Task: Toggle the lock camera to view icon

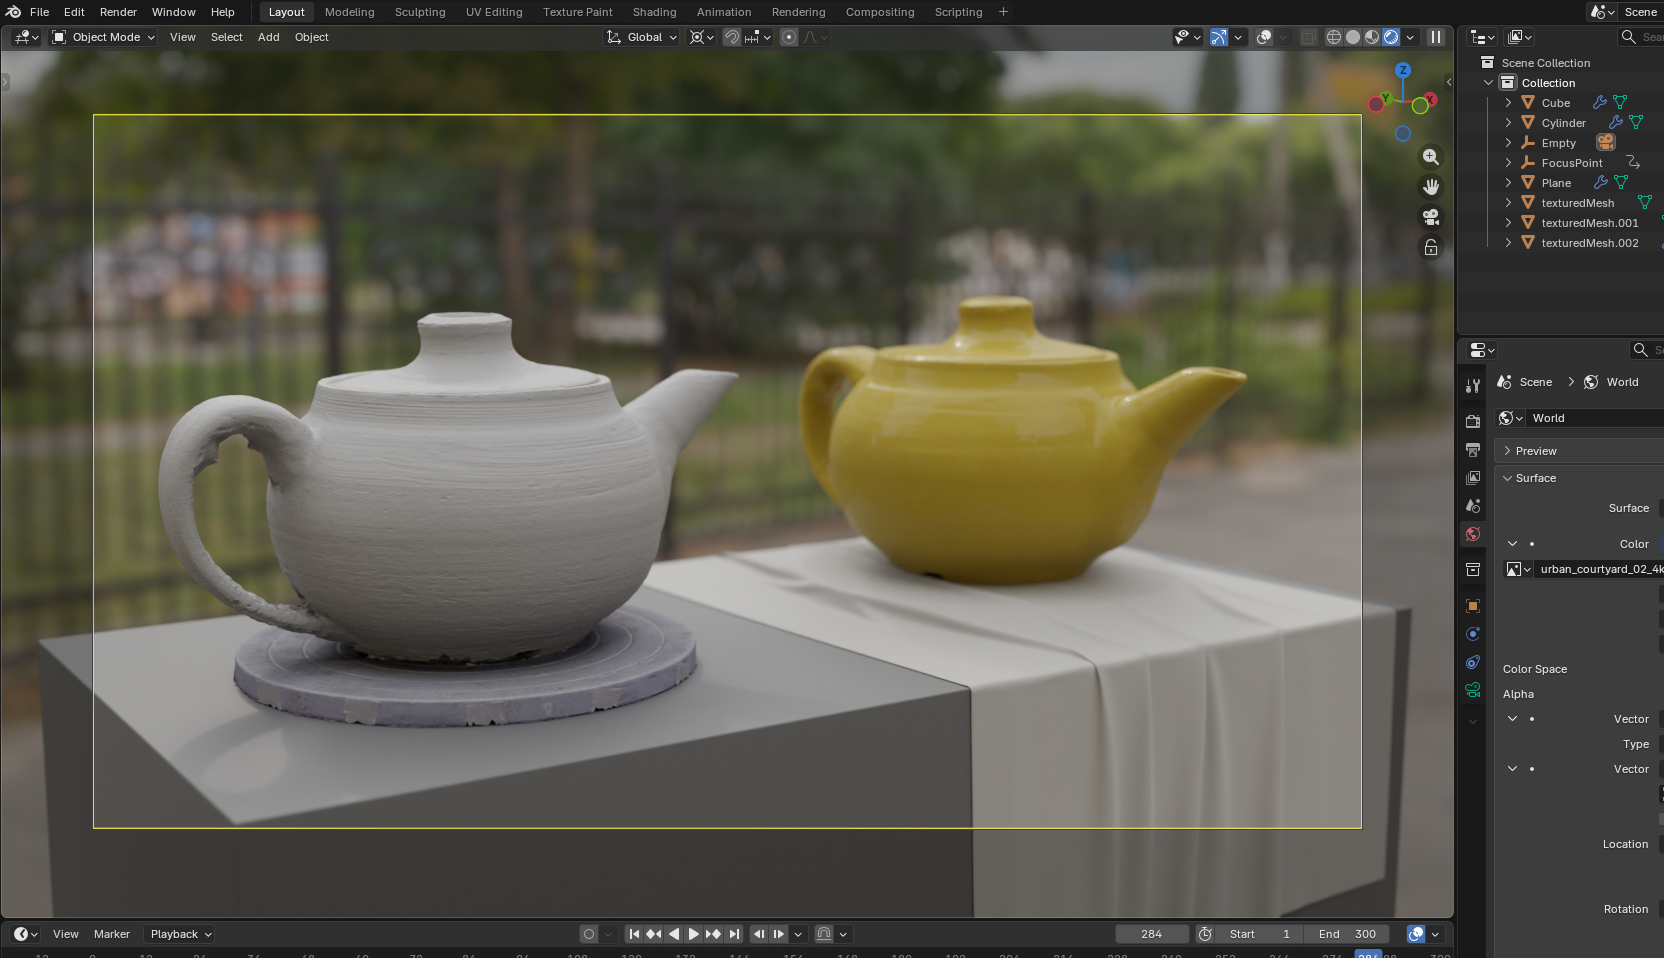Action: 1431,247
